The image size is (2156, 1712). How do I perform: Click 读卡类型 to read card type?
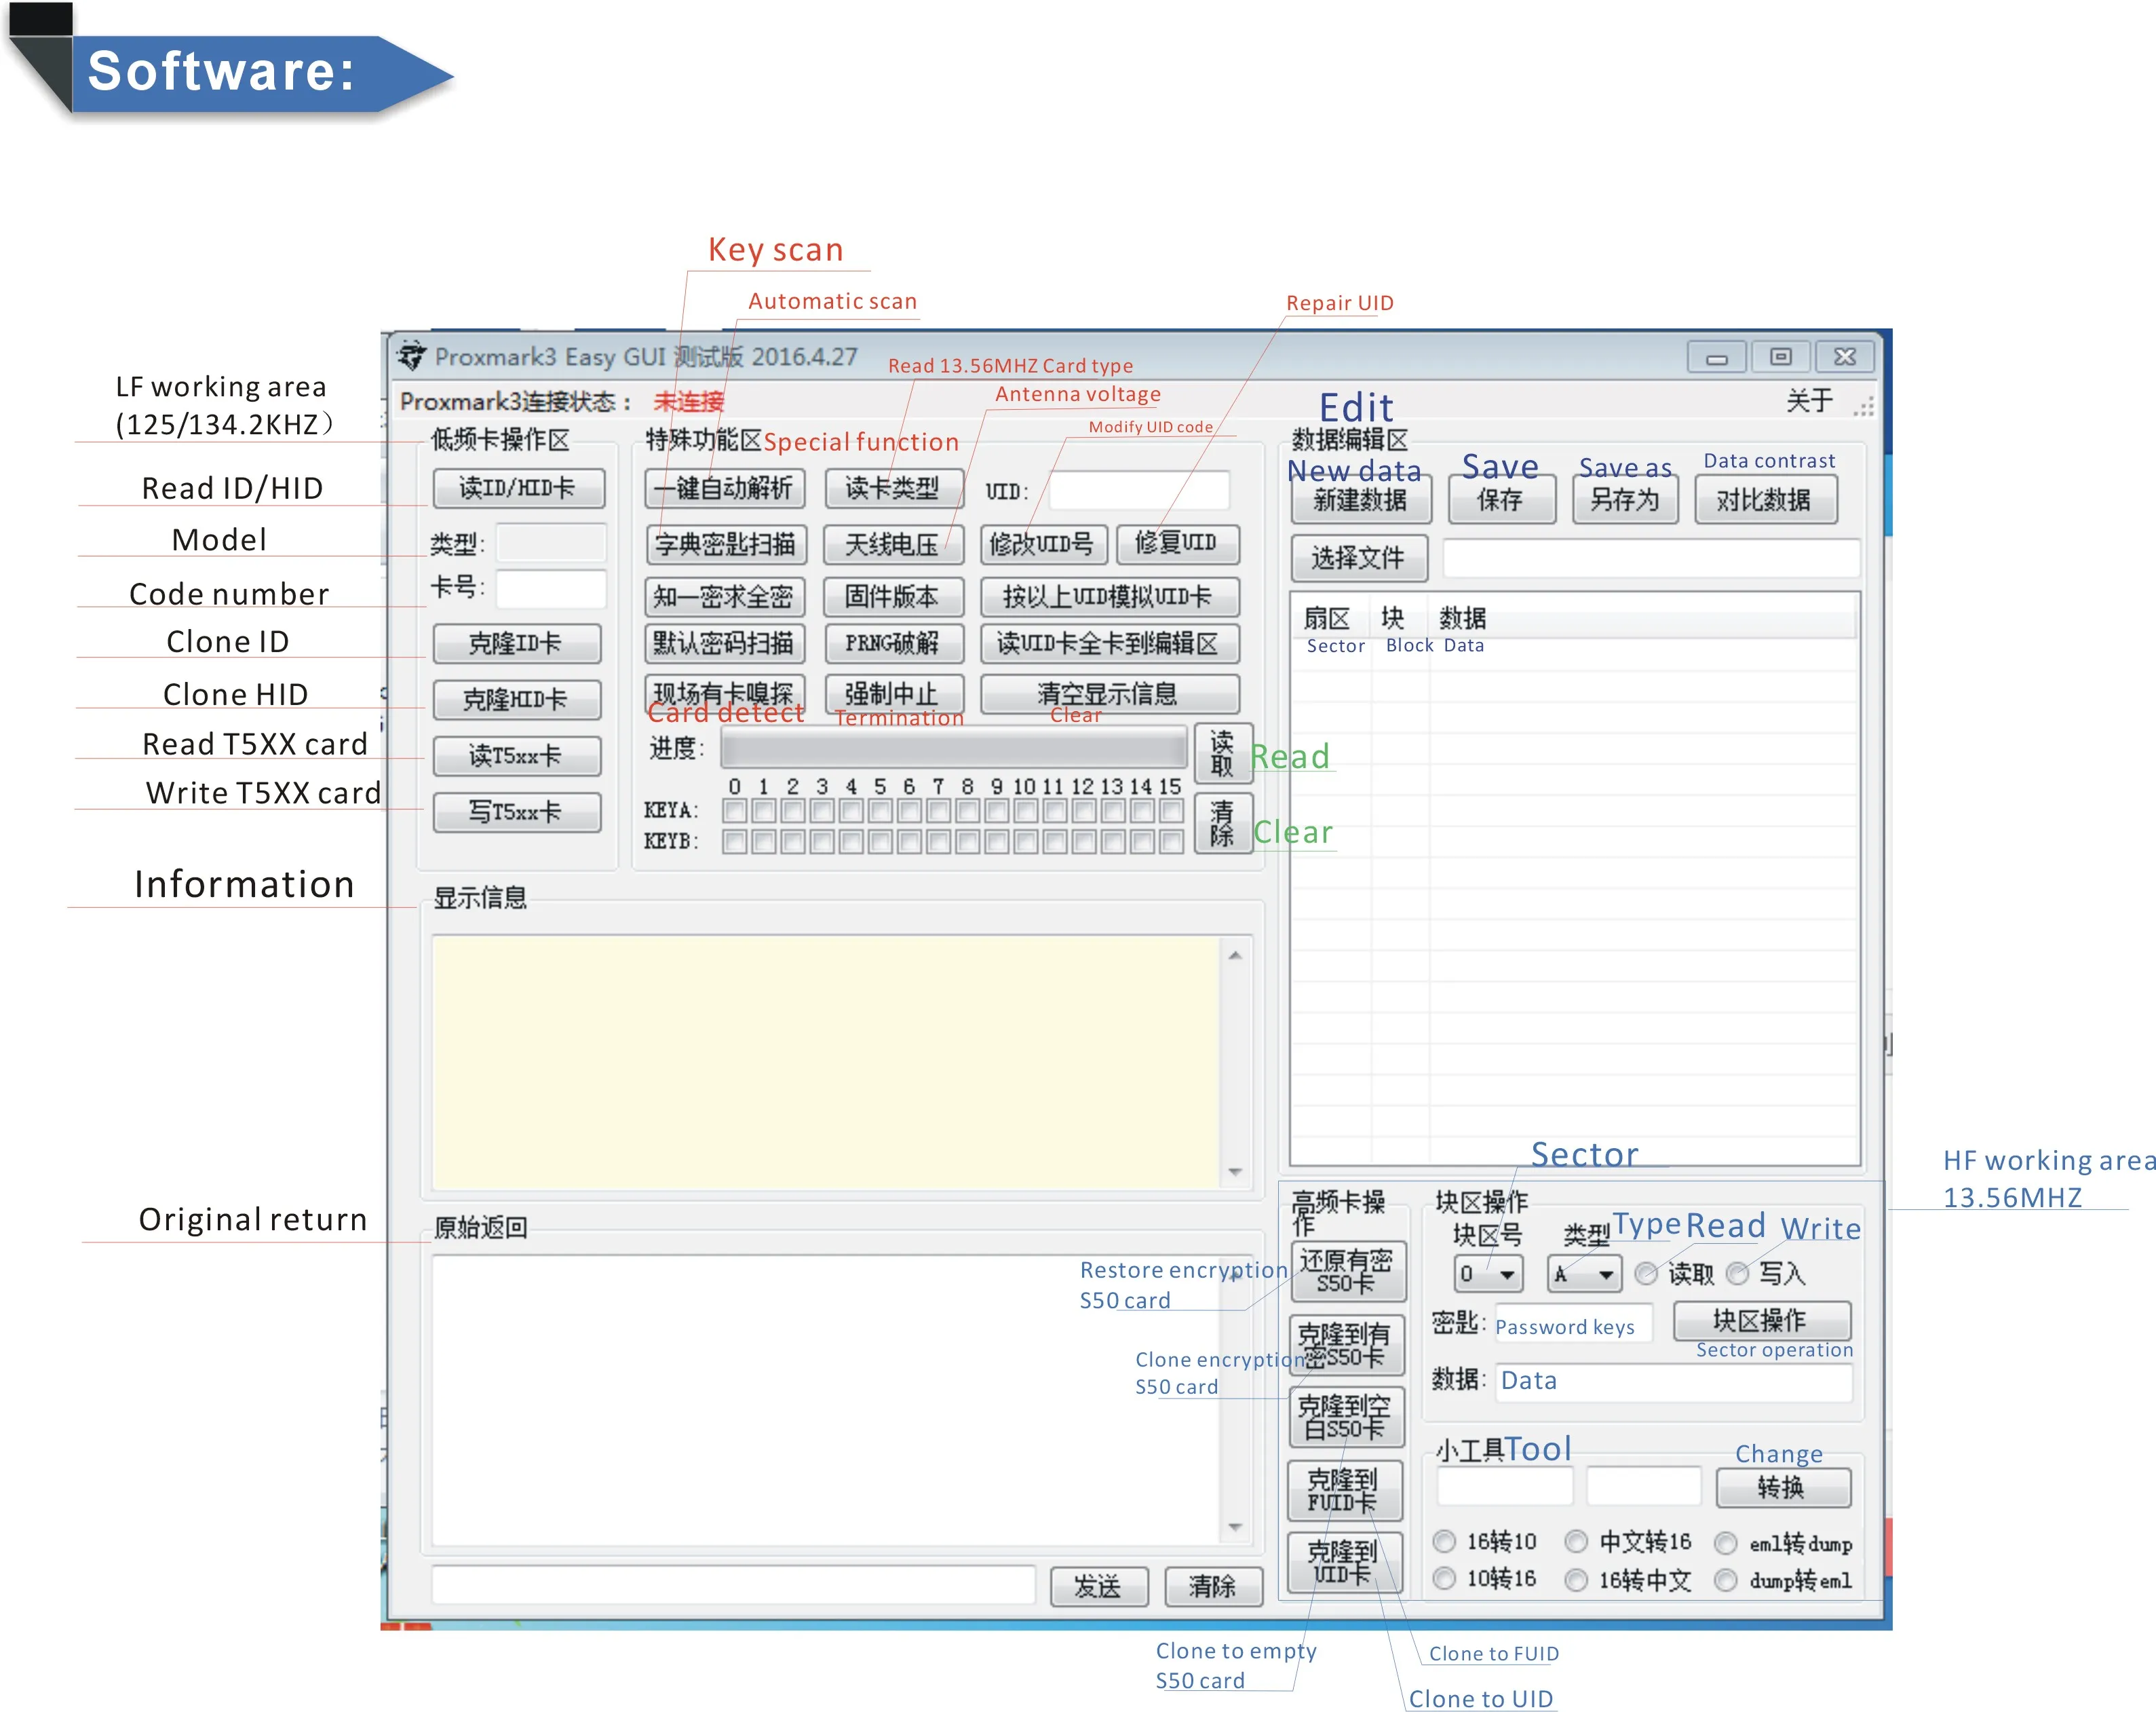pyautogui.click(x=893, y=488)
